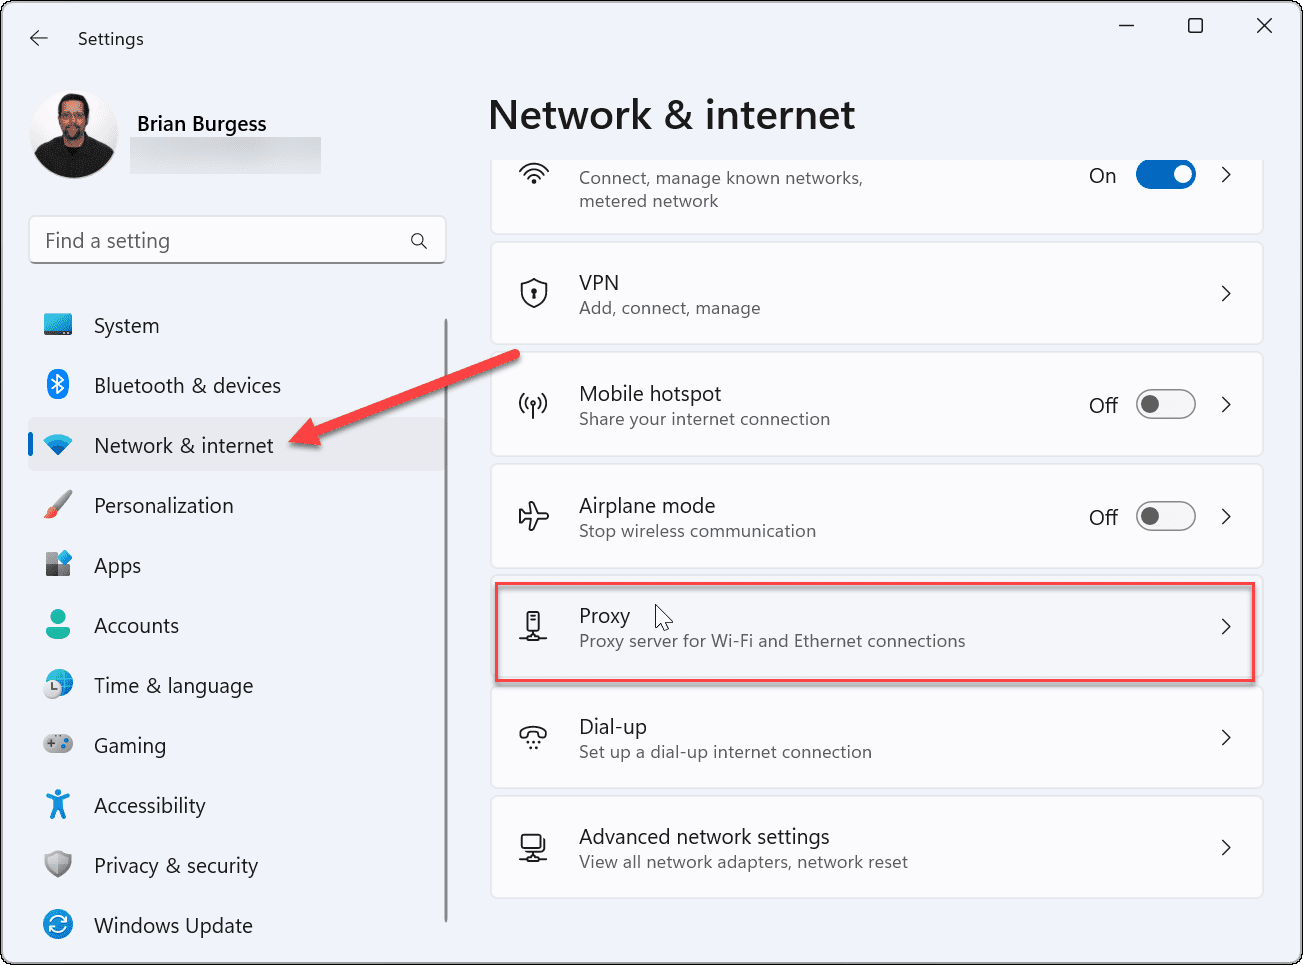This screenshot has width=1303, height=965.
Task: Click the Find a setting search box
Action: click(237, 241)
